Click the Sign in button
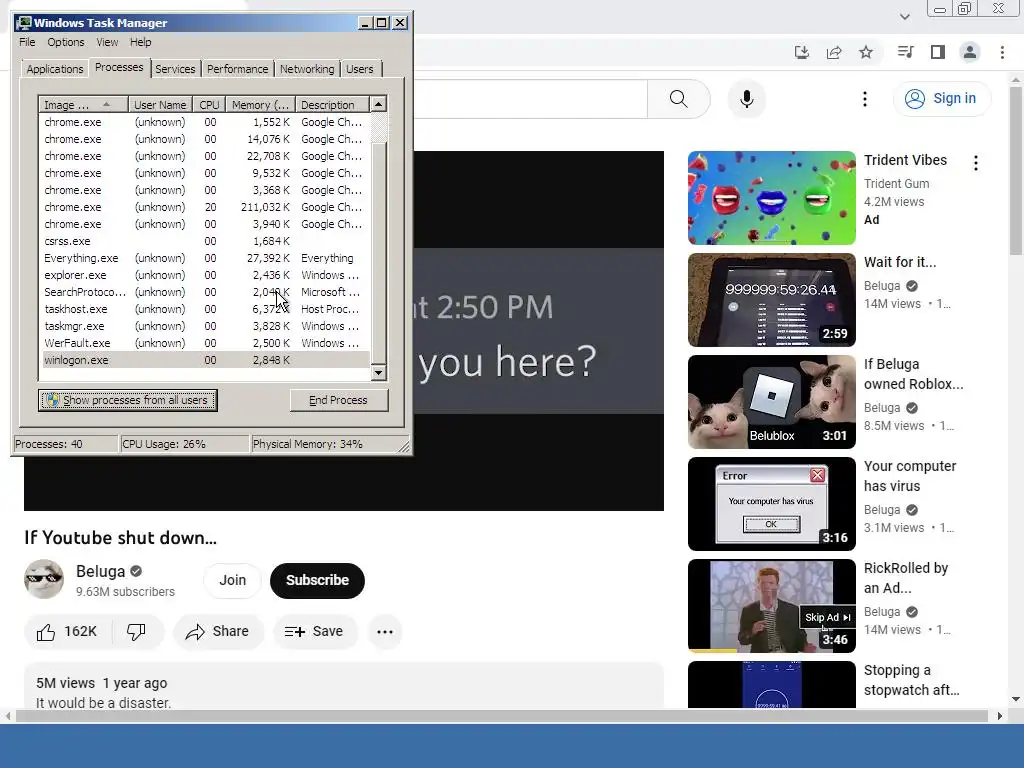 pyautogui.click(x=942, y=99)
